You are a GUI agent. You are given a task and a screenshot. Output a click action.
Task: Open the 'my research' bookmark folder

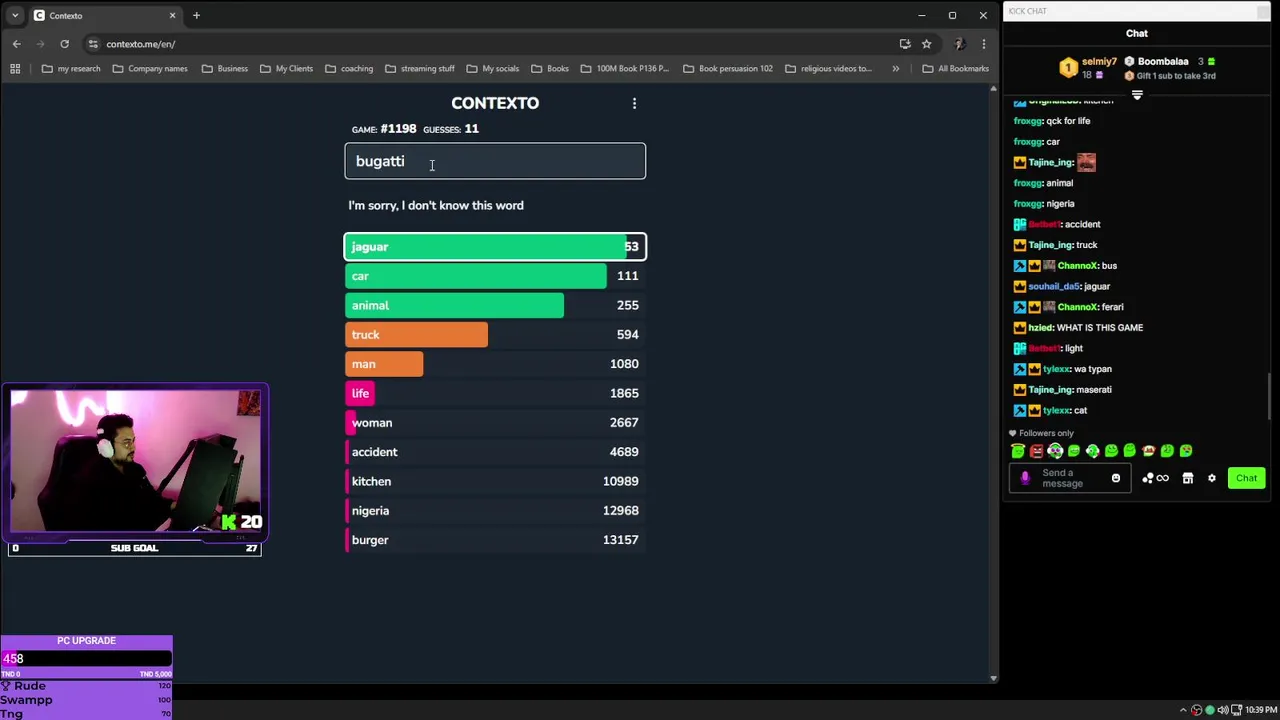(x=71, y=68)
